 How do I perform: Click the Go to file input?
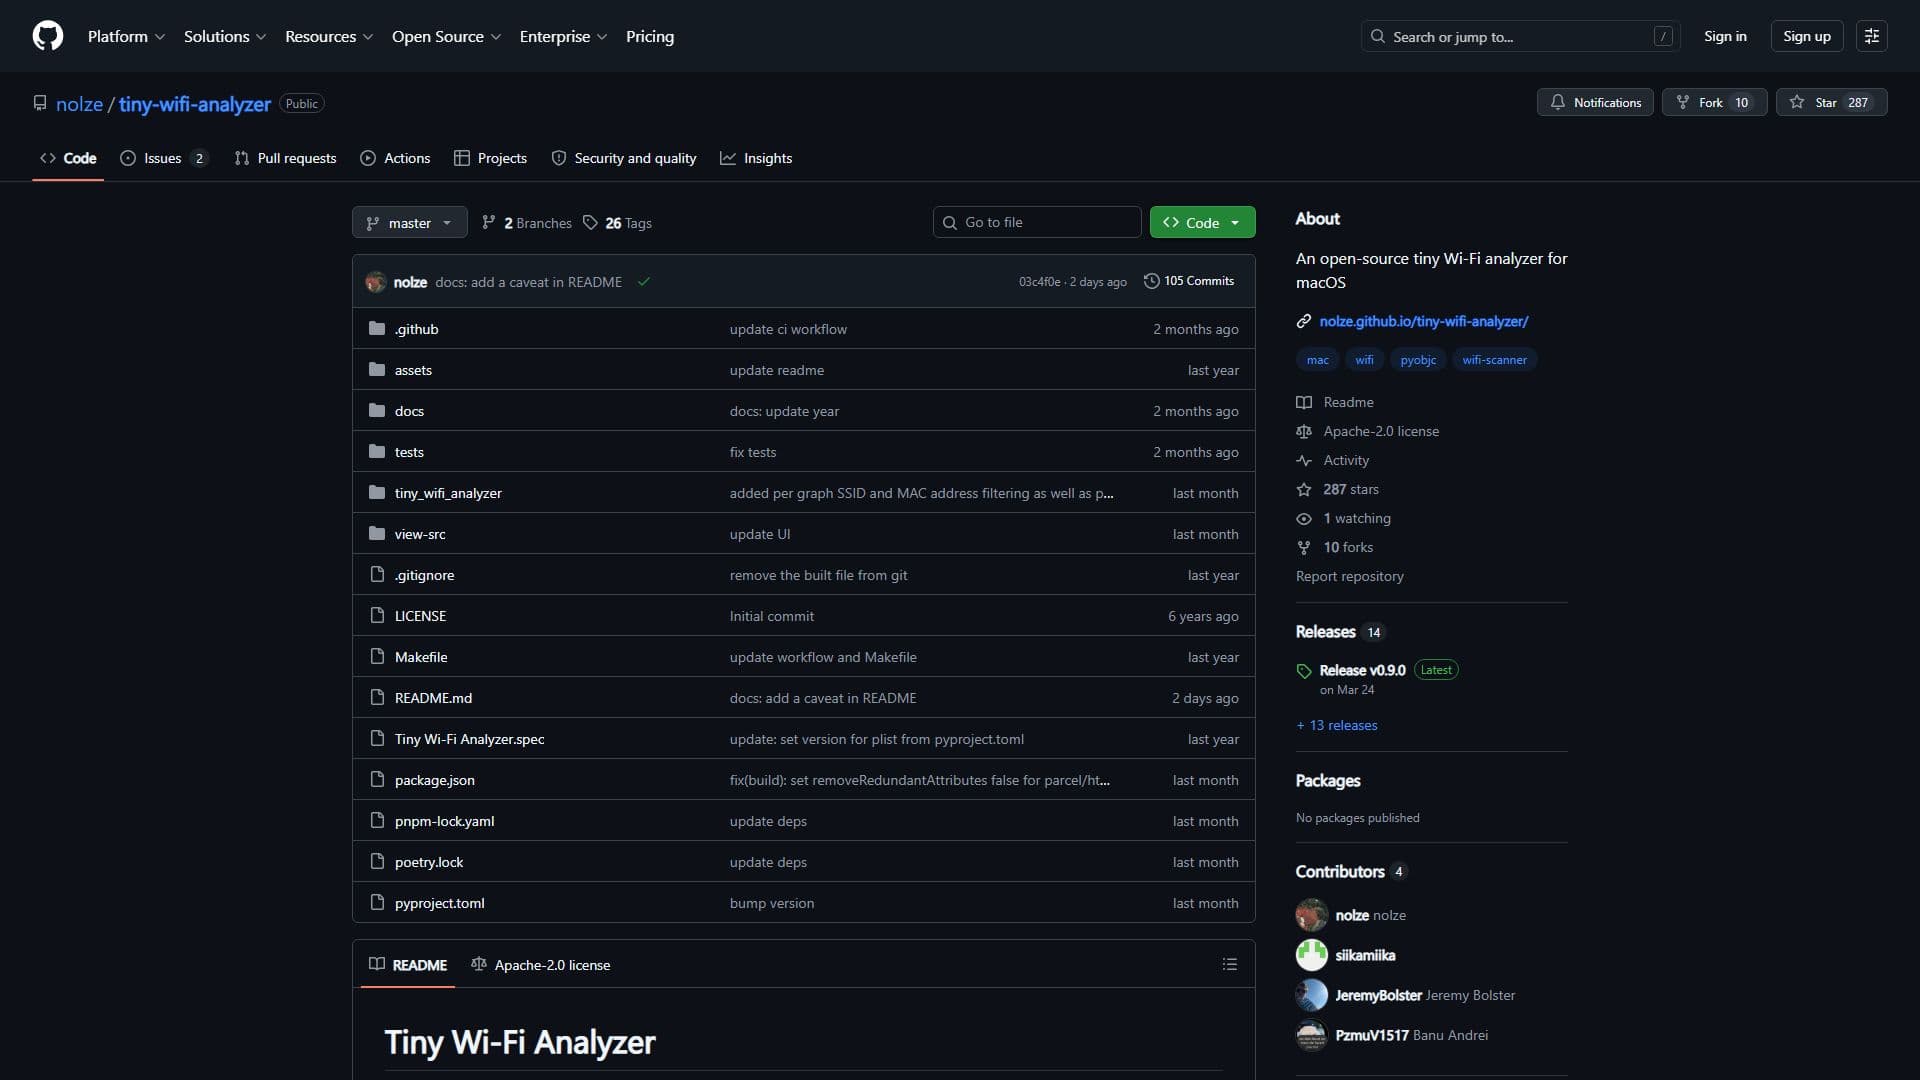(1037, 222)
